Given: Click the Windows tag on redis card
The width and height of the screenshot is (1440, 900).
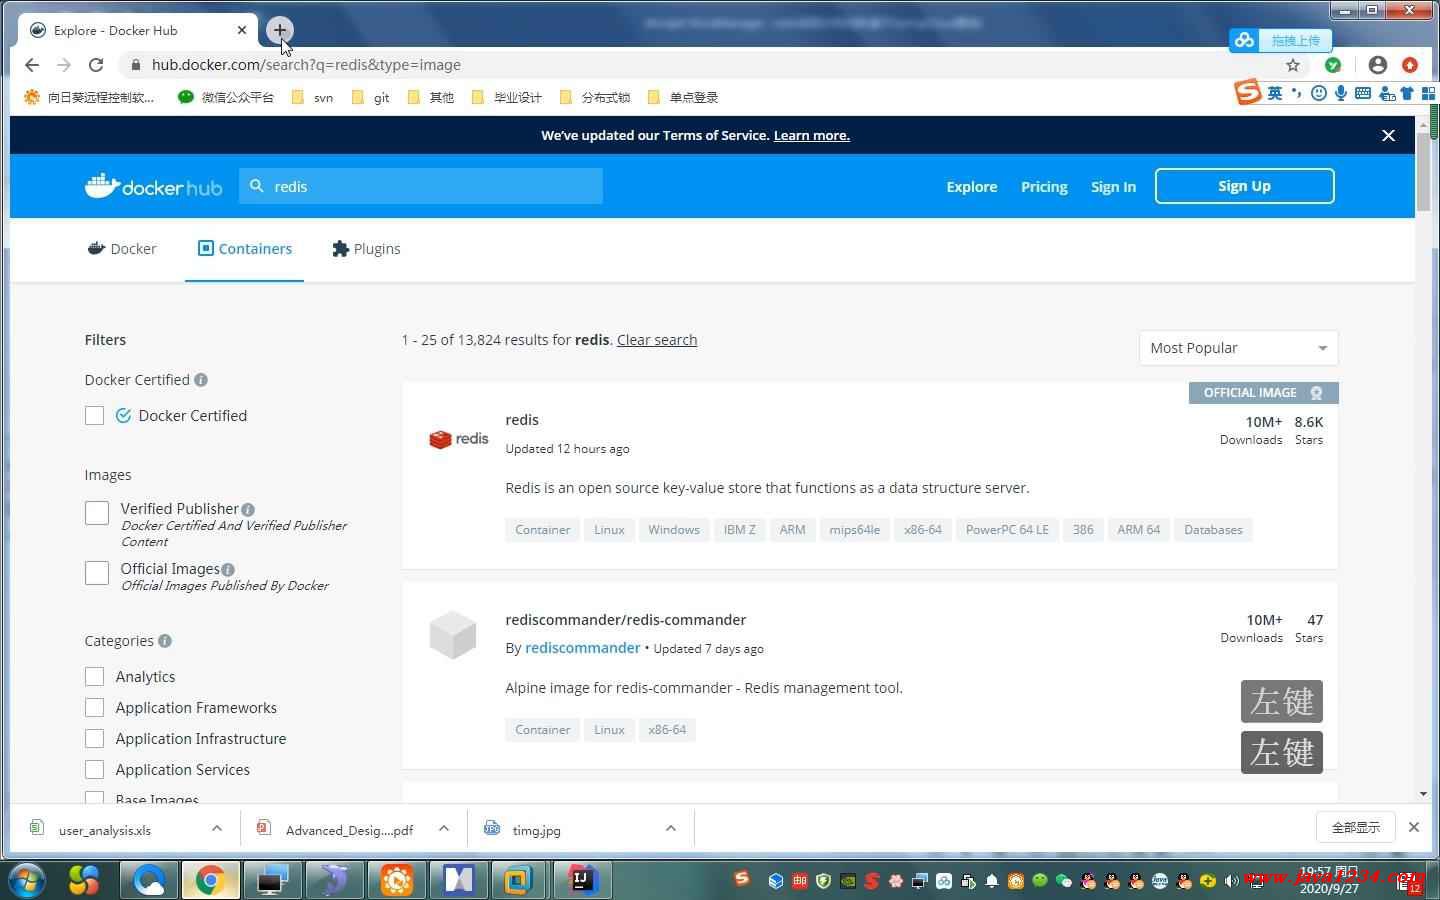Looking at the screenshot, I should 674,530.
